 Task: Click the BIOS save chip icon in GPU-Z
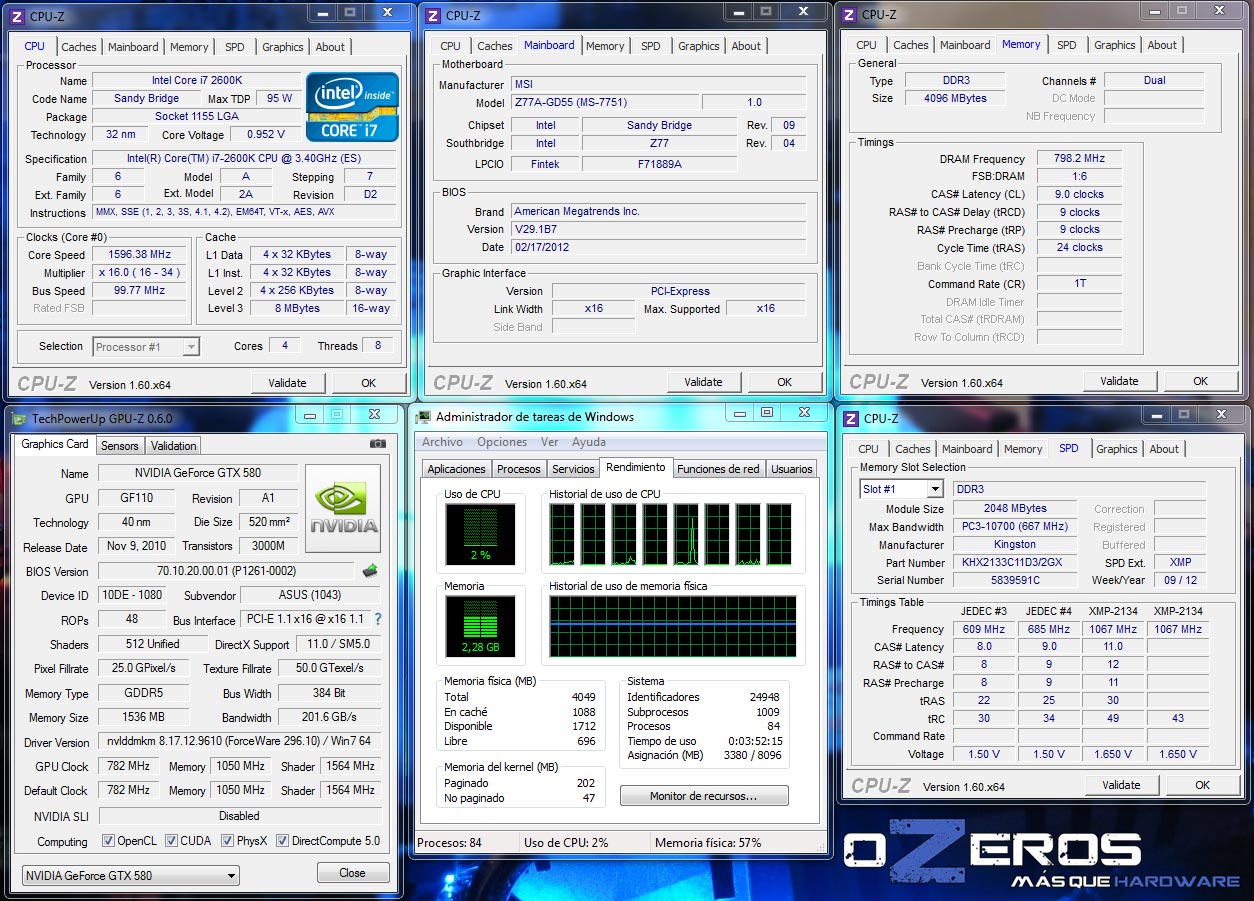(370, 571)
